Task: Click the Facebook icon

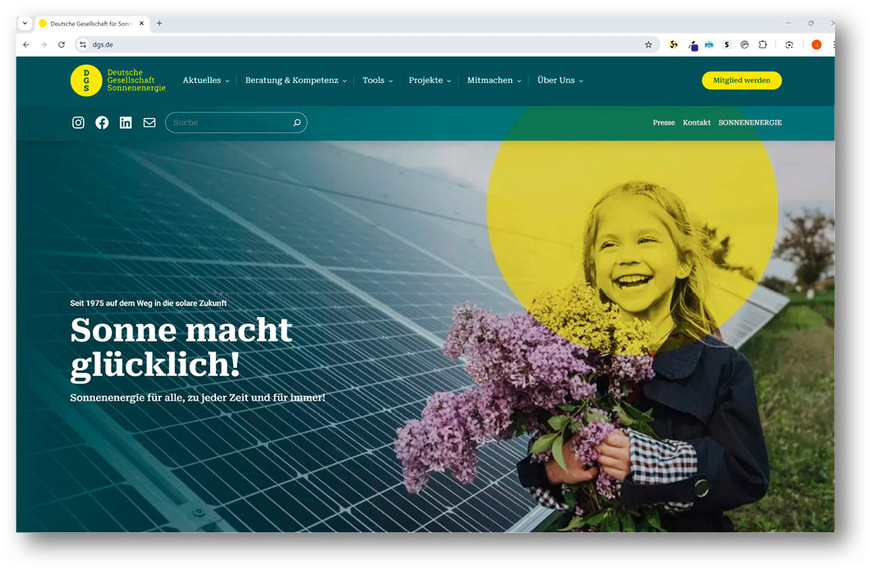Action: click(102, 122)
